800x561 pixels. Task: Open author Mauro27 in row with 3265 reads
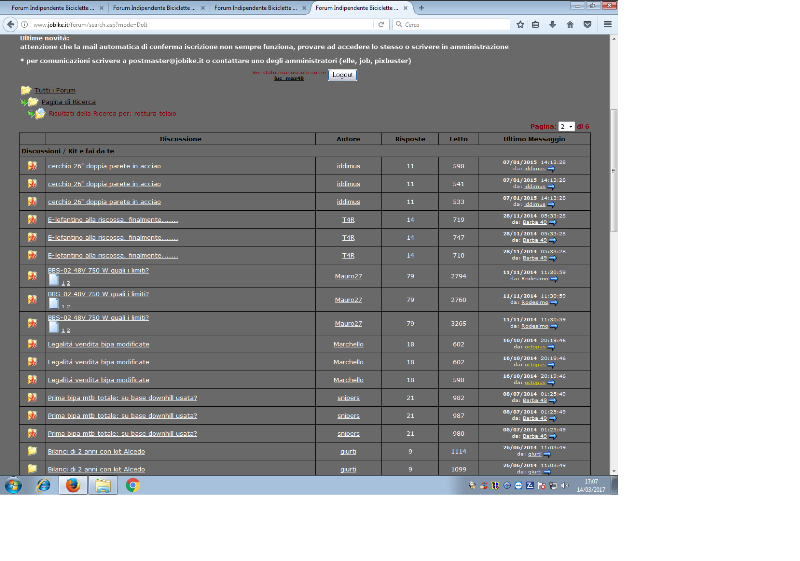tap(348, 323)
